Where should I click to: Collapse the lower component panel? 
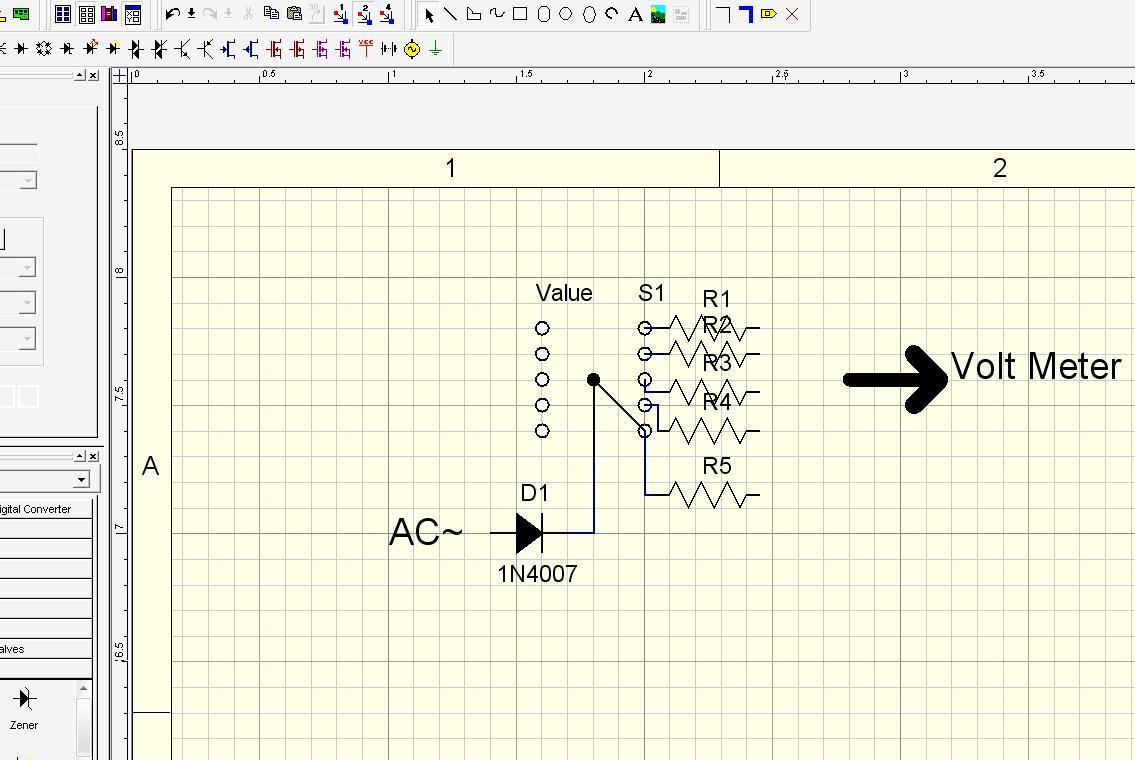80,456
